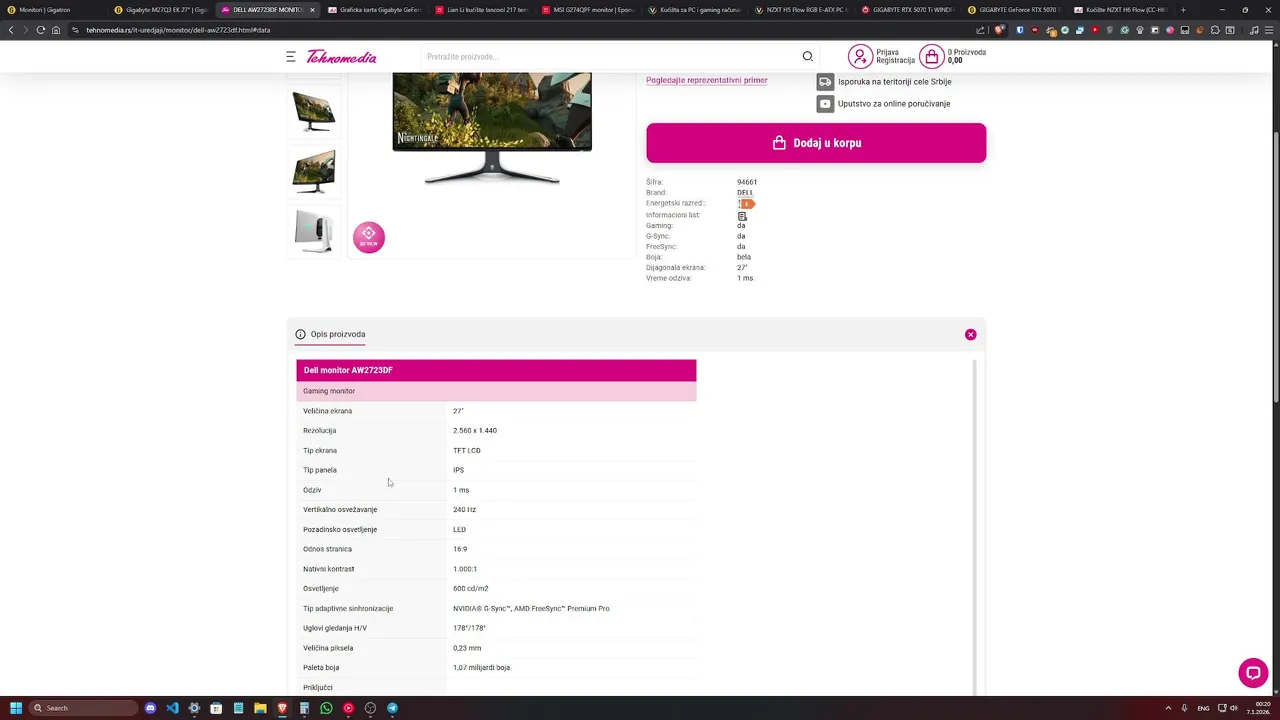Open Brave browser taskbar icon
This screenshot has width=1280, height=720.
[x=282, y=708]
